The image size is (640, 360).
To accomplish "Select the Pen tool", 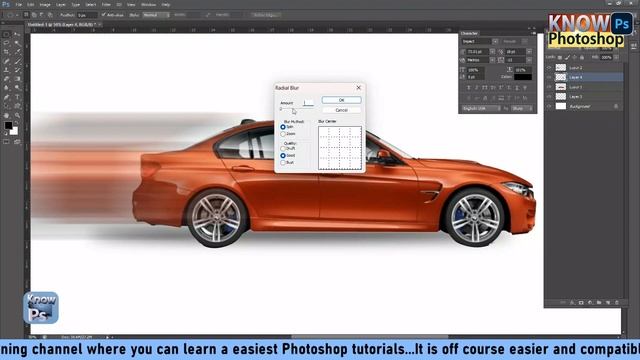I will (x=6, y=97).
